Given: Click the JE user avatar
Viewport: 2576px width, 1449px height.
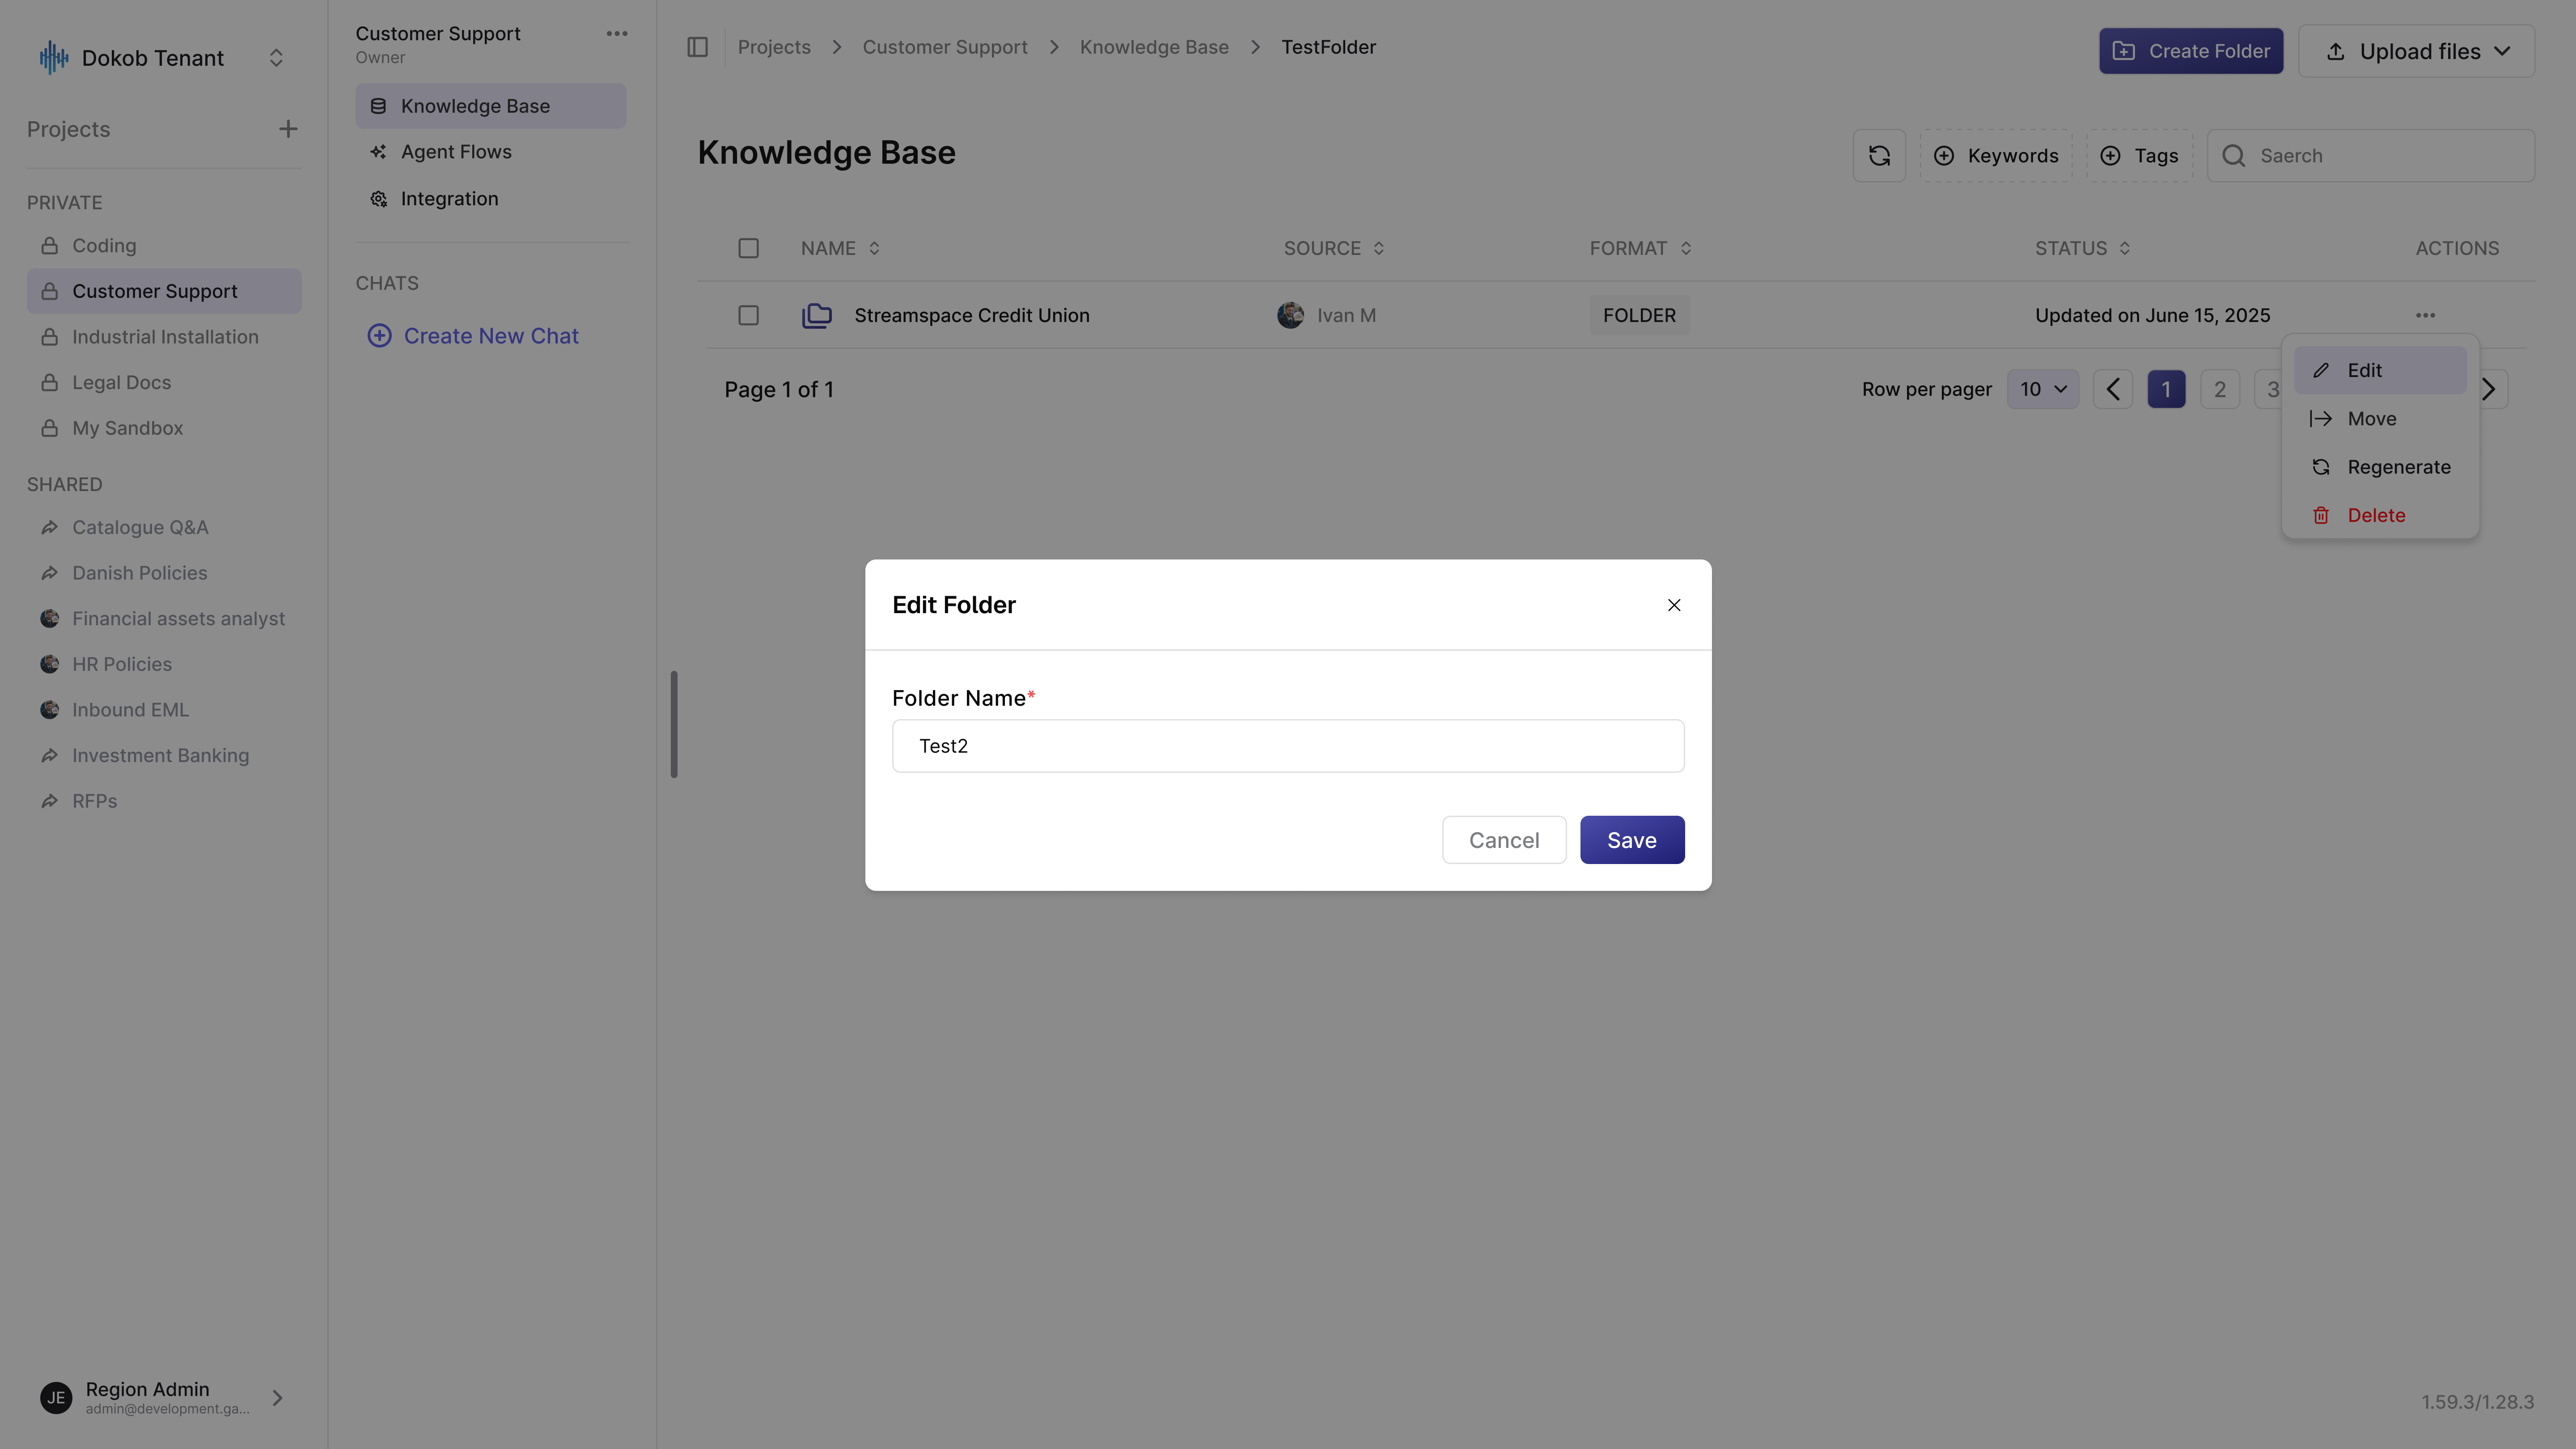Looking at the screenshot, I should 56,1398.
